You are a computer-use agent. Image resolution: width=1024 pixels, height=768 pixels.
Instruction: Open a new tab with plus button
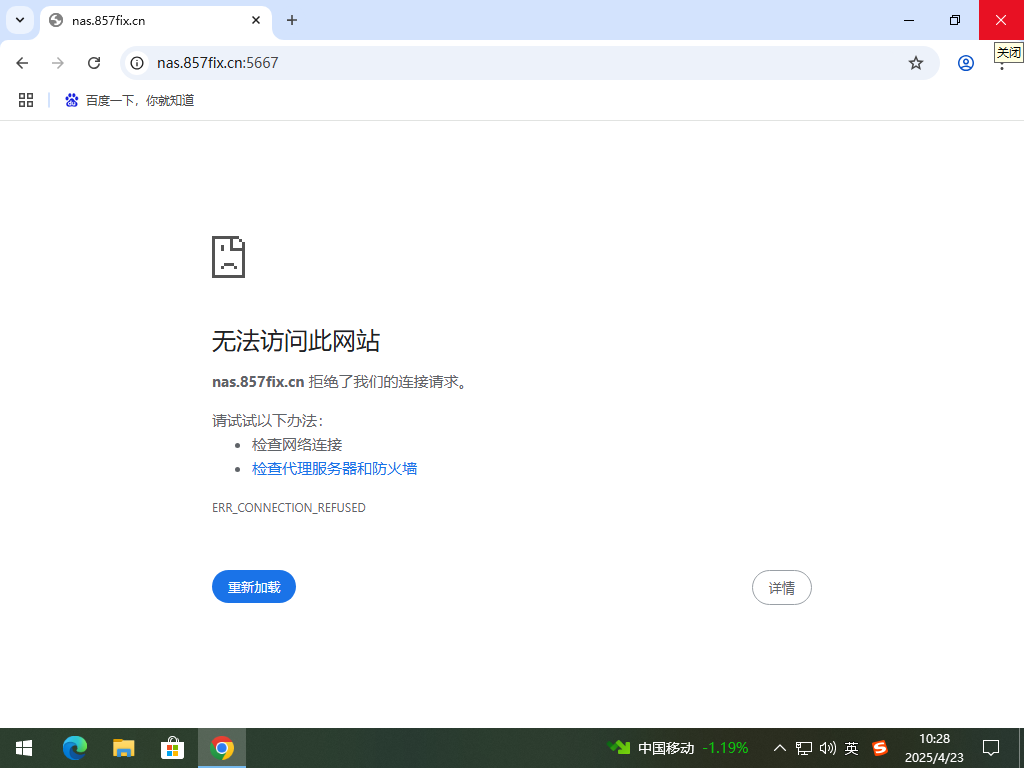click(292, 20)
